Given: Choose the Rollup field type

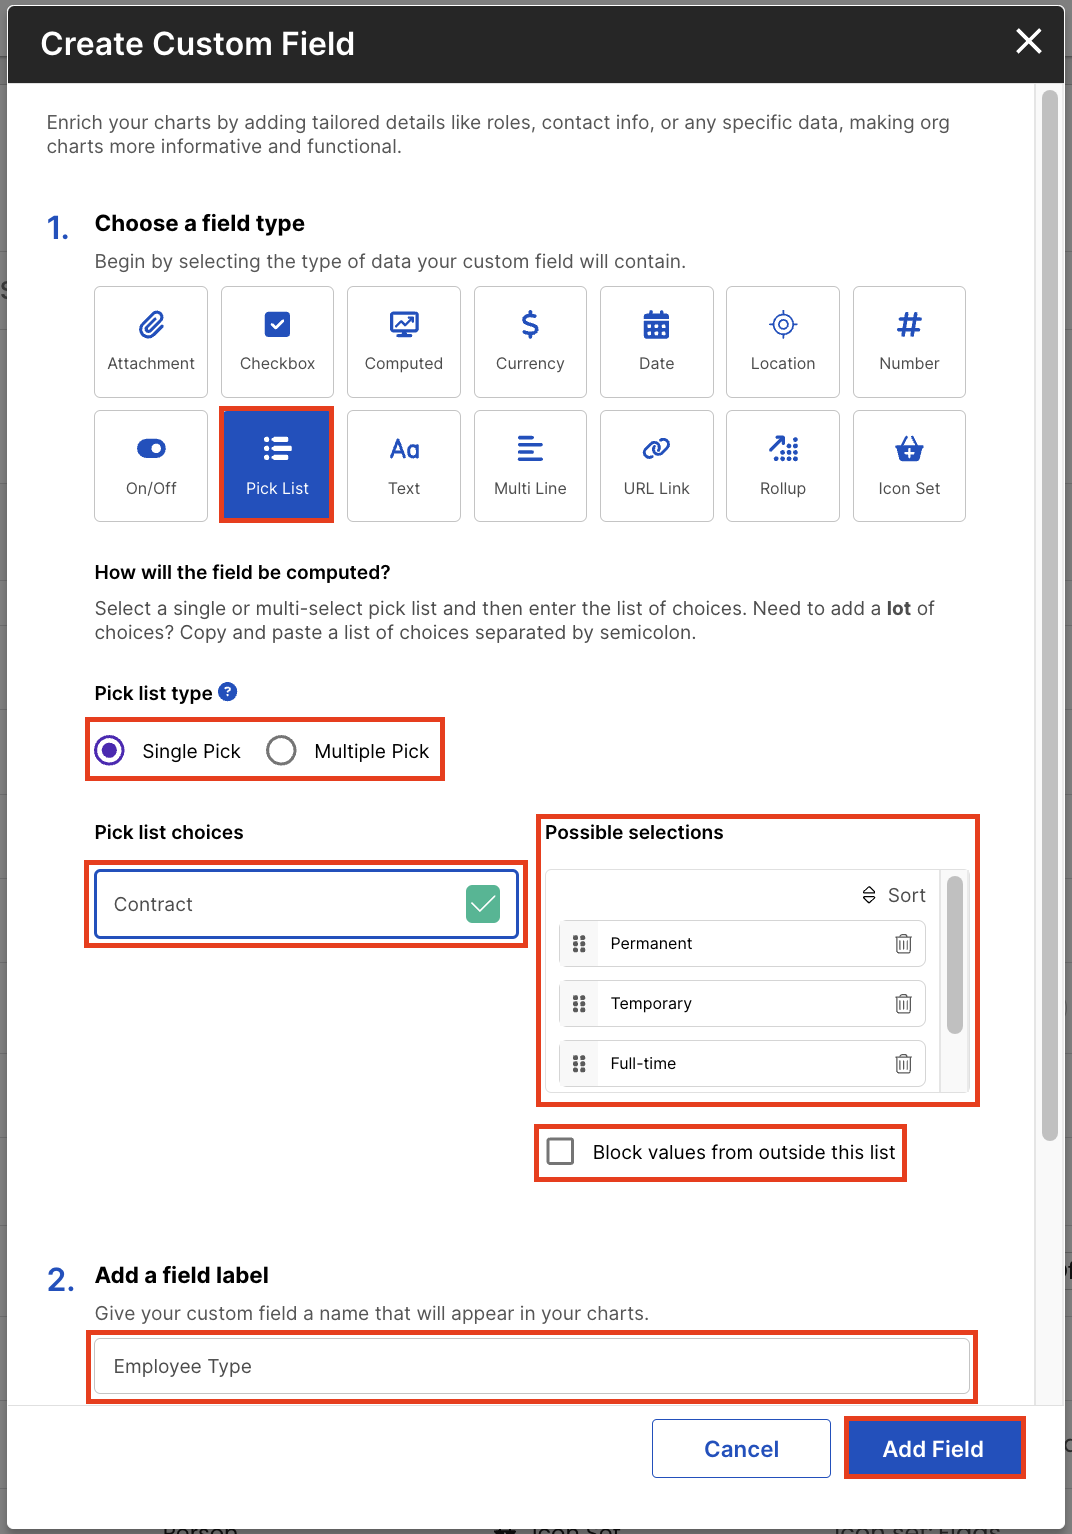Looking at the screenshot, I should click(x=782, y=465).
